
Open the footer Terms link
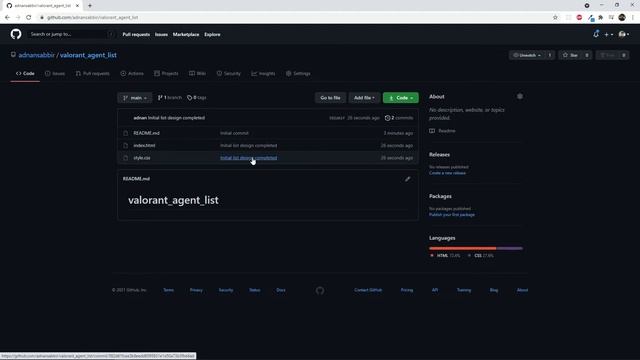[x=169, y=290]
